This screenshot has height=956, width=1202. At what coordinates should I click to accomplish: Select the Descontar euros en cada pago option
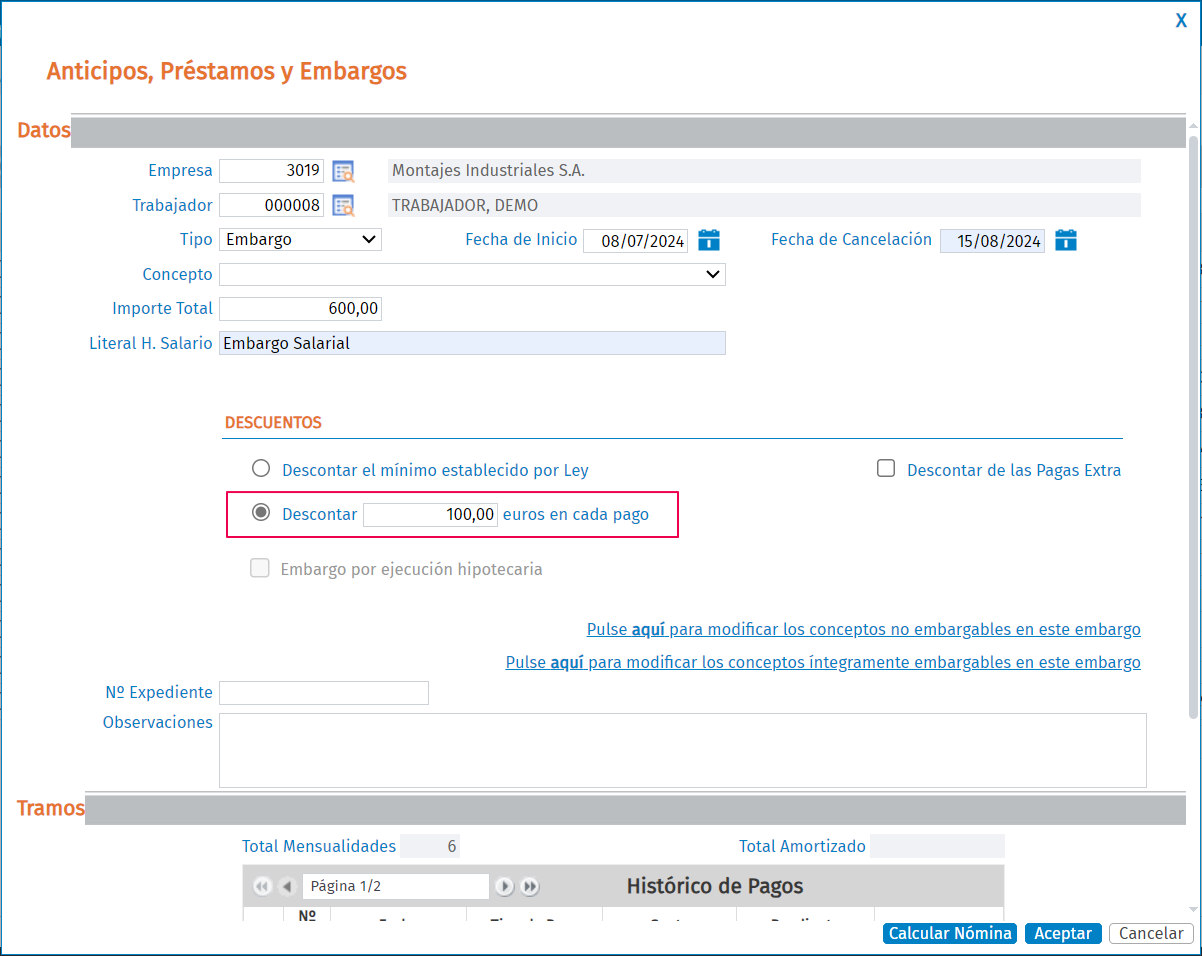point(261,513)
